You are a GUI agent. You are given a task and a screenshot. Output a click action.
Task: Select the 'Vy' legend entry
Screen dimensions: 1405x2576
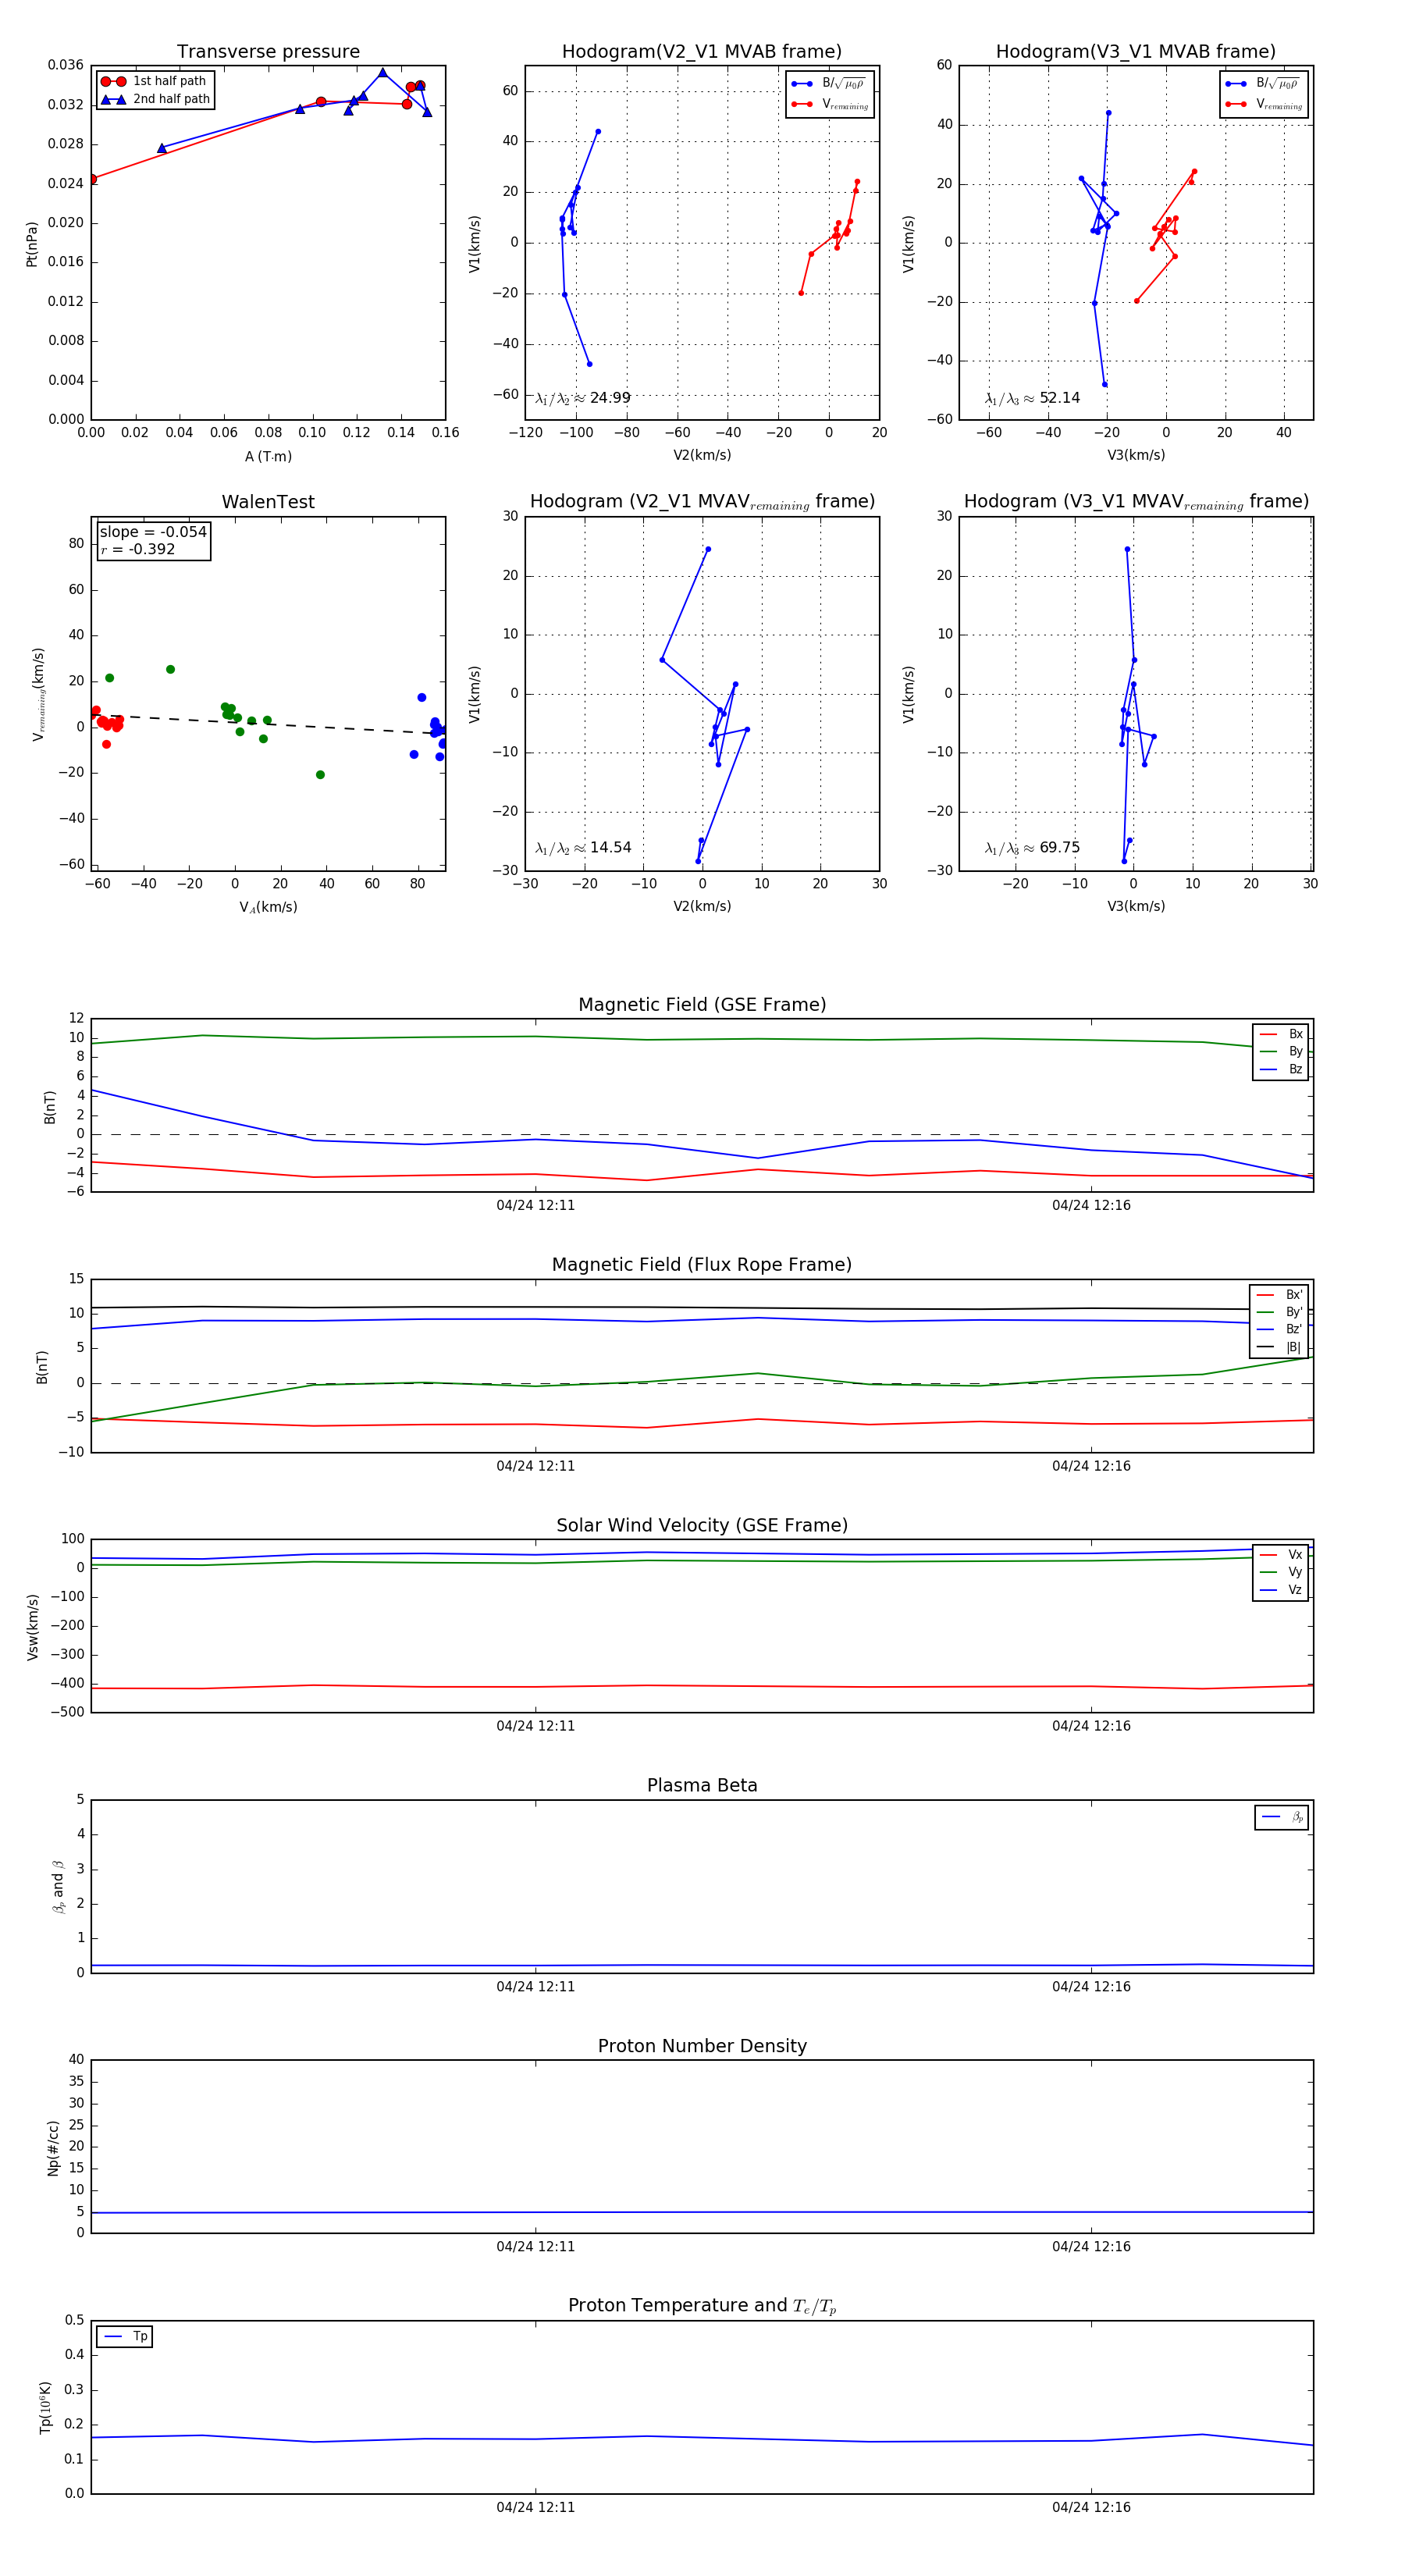(1281, 1572)
